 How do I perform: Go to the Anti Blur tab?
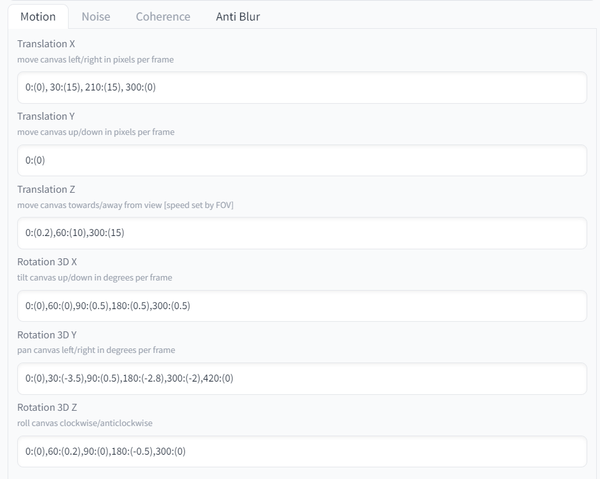tap(238, 16)
